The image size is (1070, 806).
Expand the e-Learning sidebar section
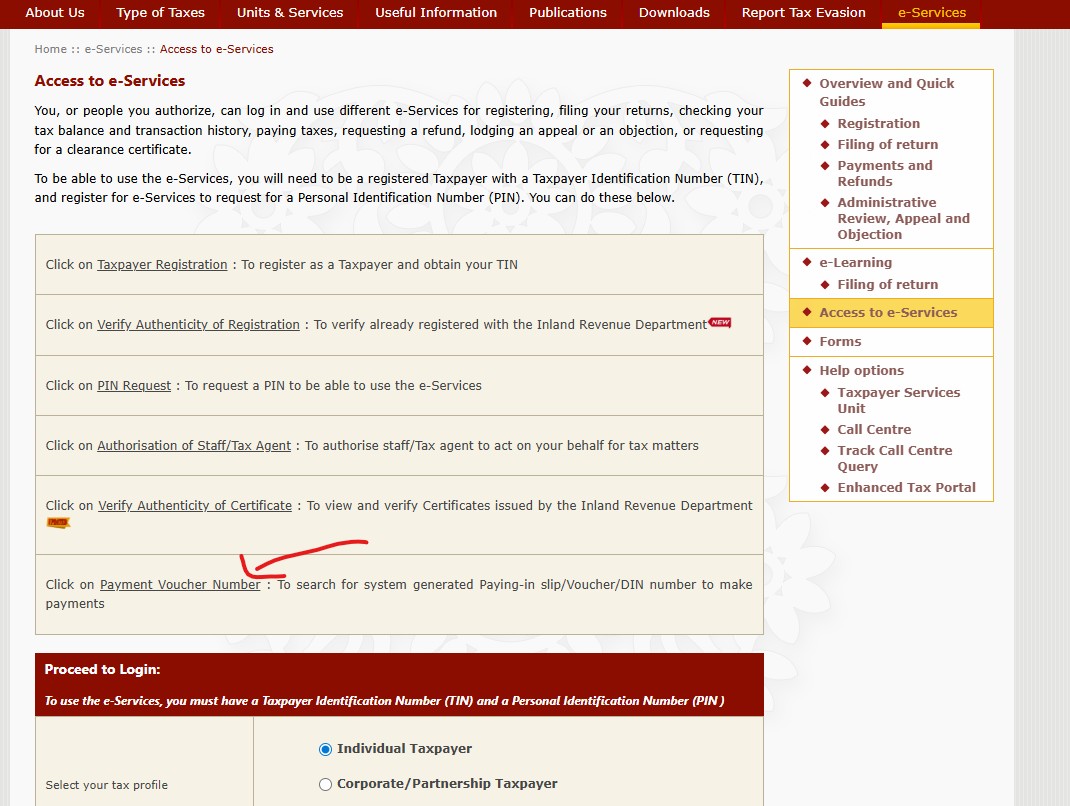855,263
